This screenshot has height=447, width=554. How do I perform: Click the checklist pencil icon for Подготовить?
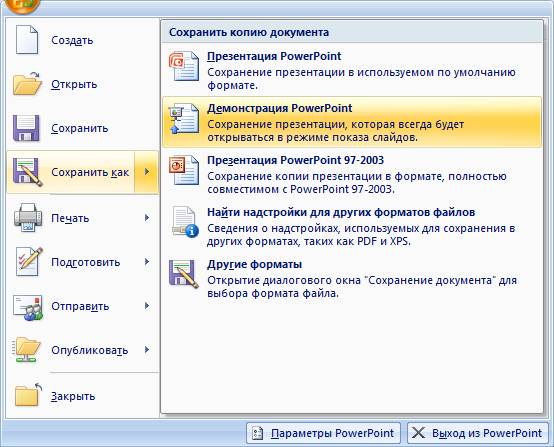29,261
